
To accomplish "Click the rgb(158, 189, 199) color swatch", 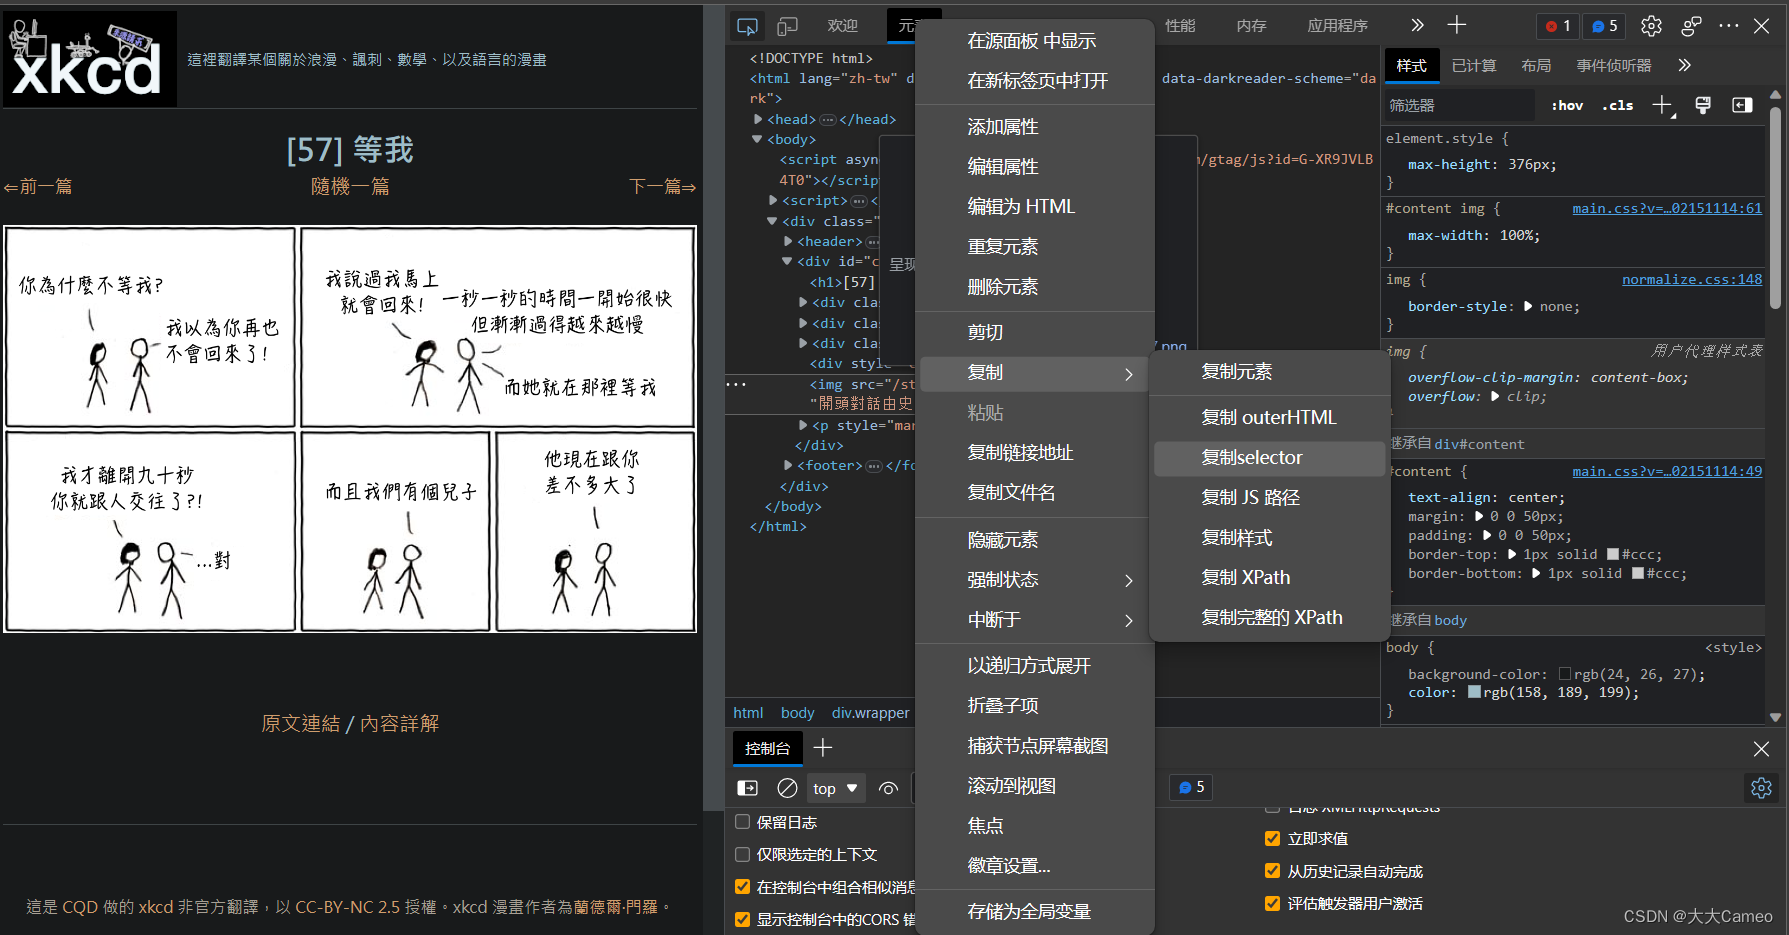I will coord(1474,692).
